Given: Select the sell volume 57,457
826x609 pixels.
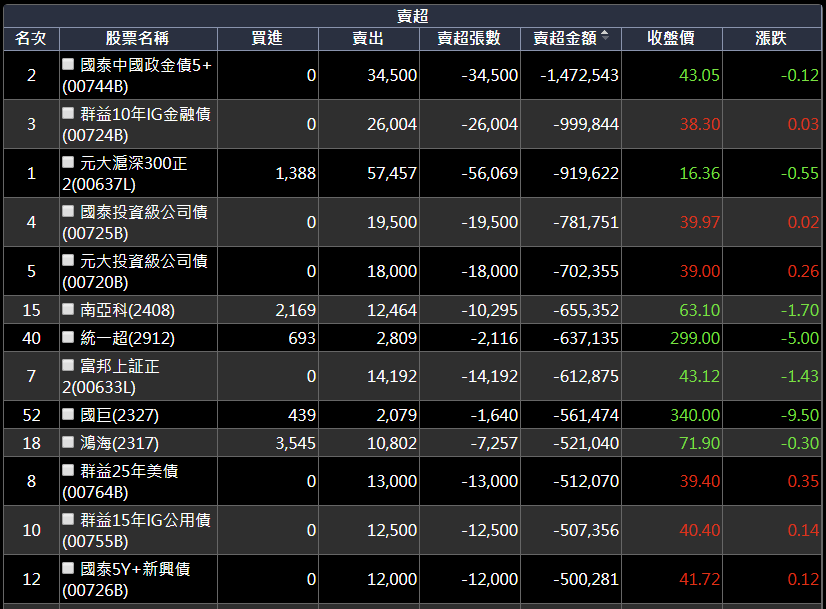Looking at the screenshot, I should tap(392, 173).
